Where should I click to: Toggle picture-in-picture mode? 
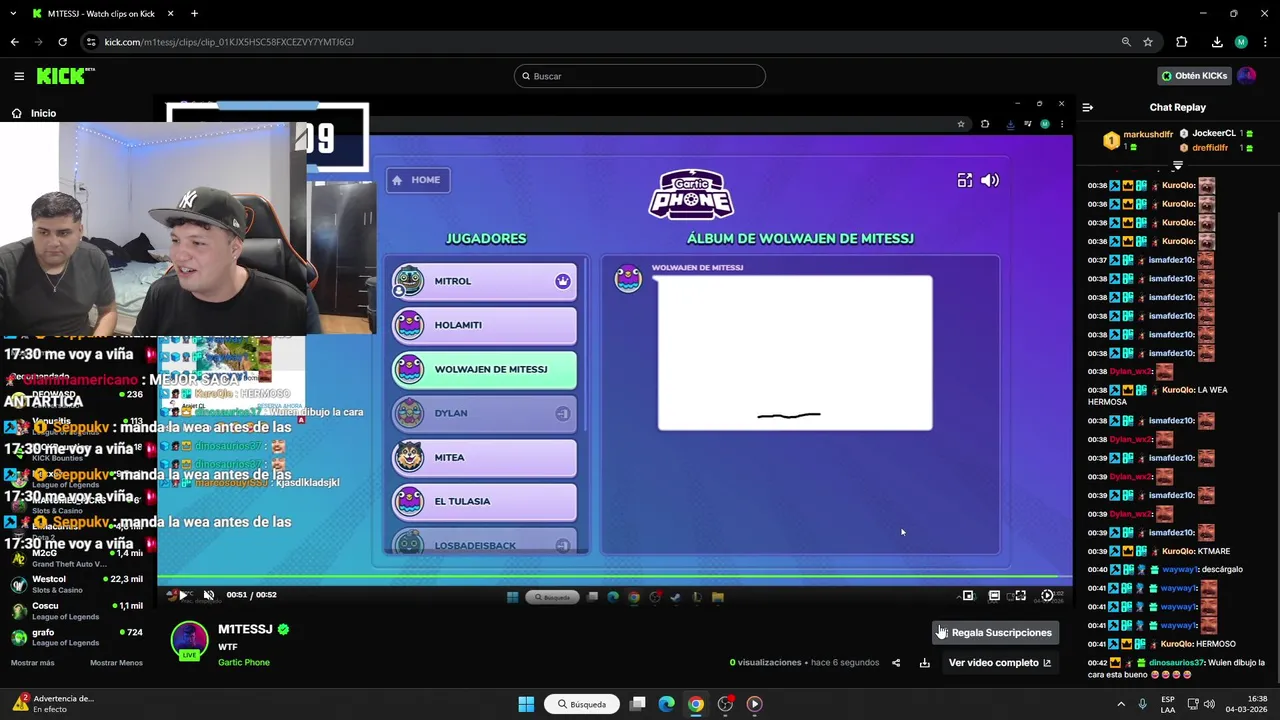pos(968,595)
